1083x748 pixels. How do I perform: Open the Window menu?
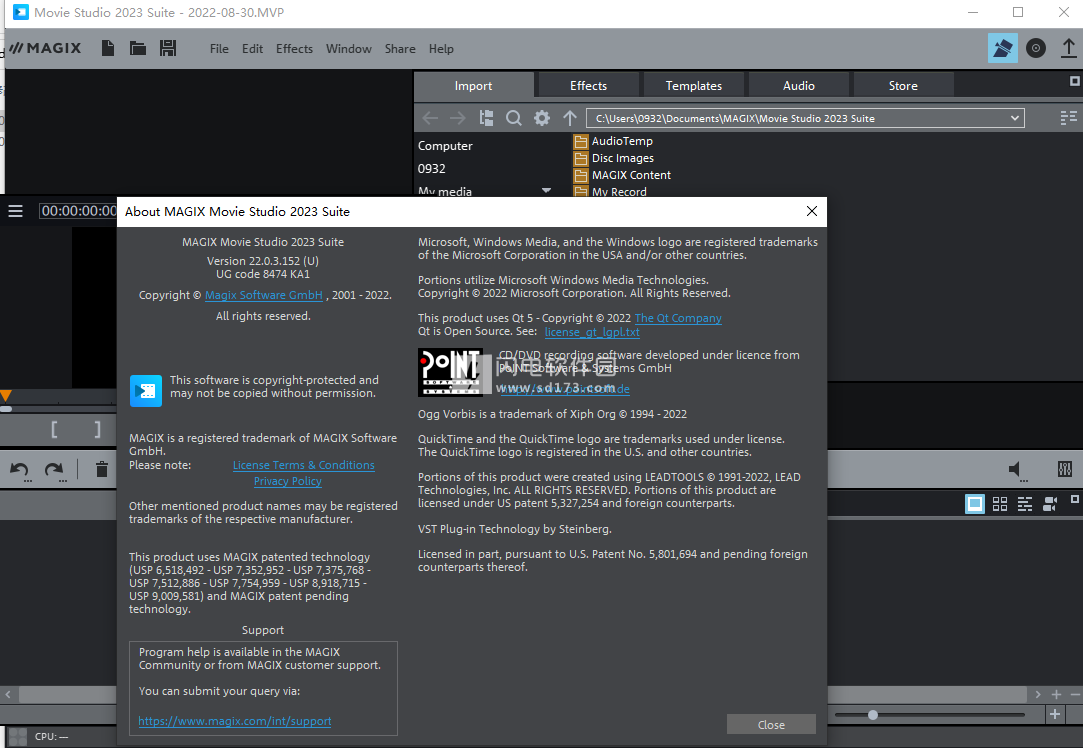click(x=349, y=48)
